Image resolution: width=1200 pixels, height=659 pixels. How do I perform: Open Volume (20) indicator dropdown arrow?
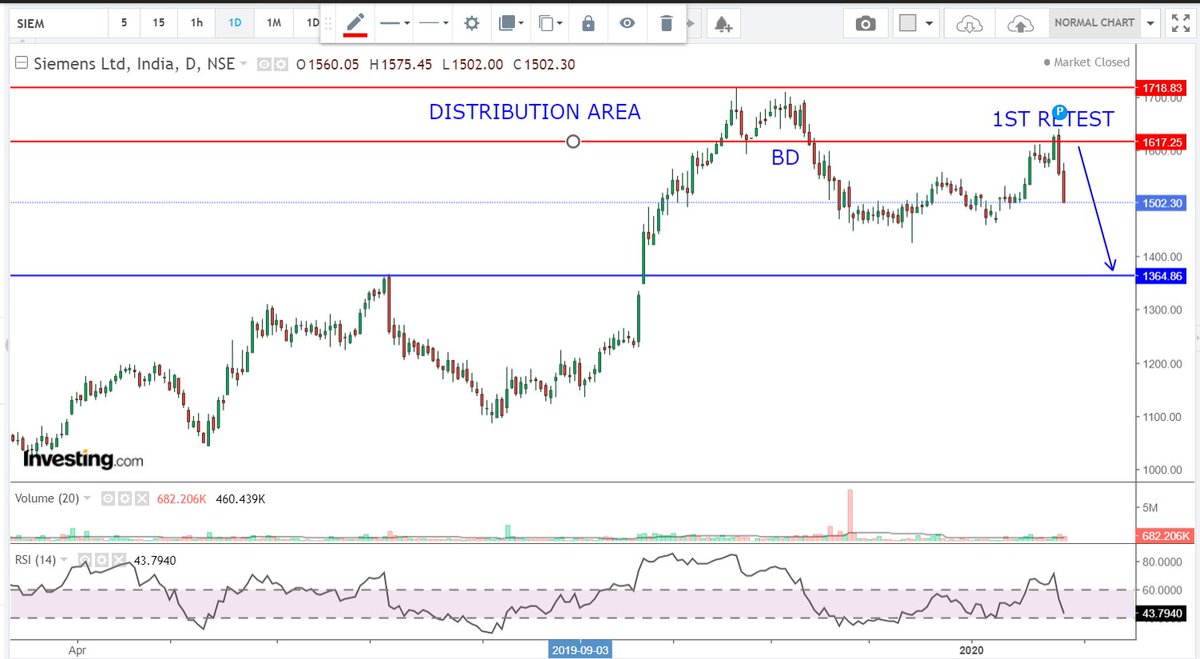coord(87,497)
